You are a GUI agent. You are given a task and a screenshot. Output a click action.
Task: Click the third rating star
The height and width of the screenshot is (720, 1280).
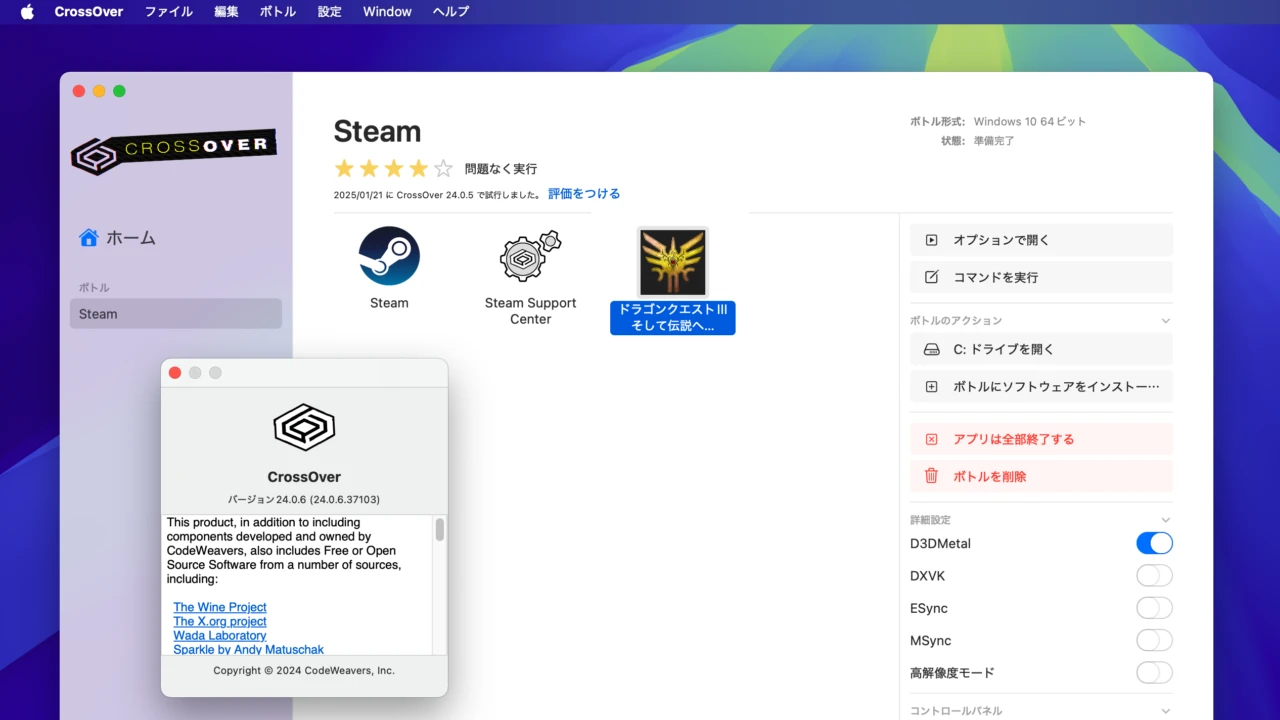[x=394, y=168]
